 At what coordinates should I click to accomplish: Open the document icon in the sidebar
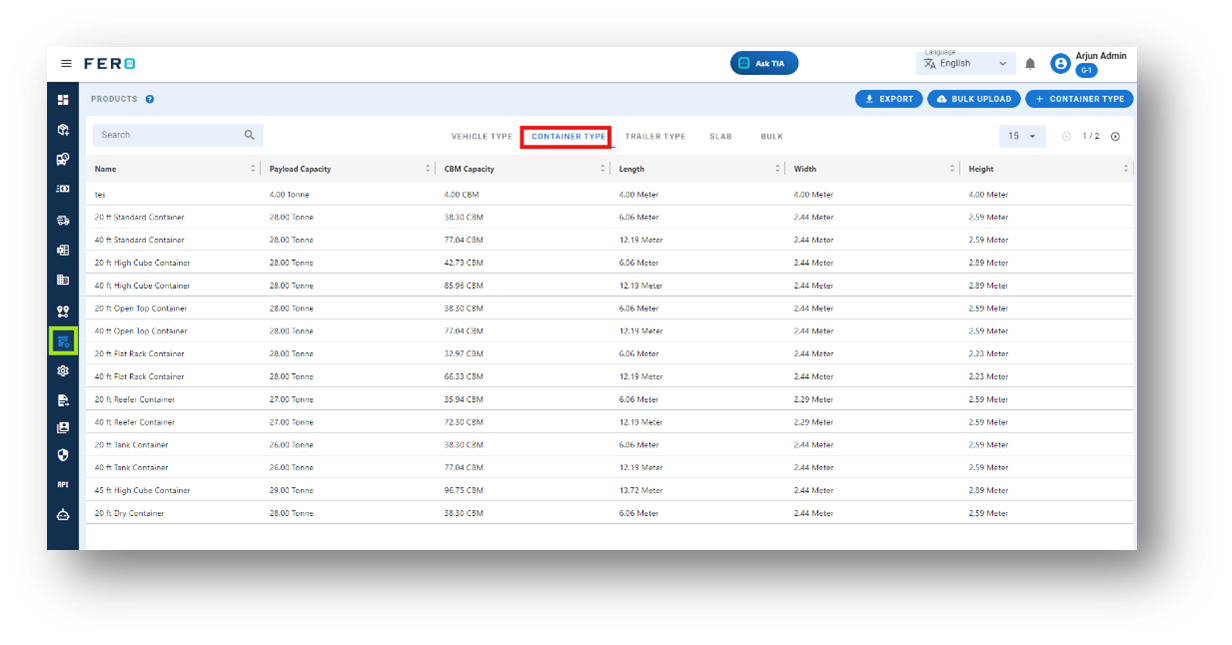point(63,400)
